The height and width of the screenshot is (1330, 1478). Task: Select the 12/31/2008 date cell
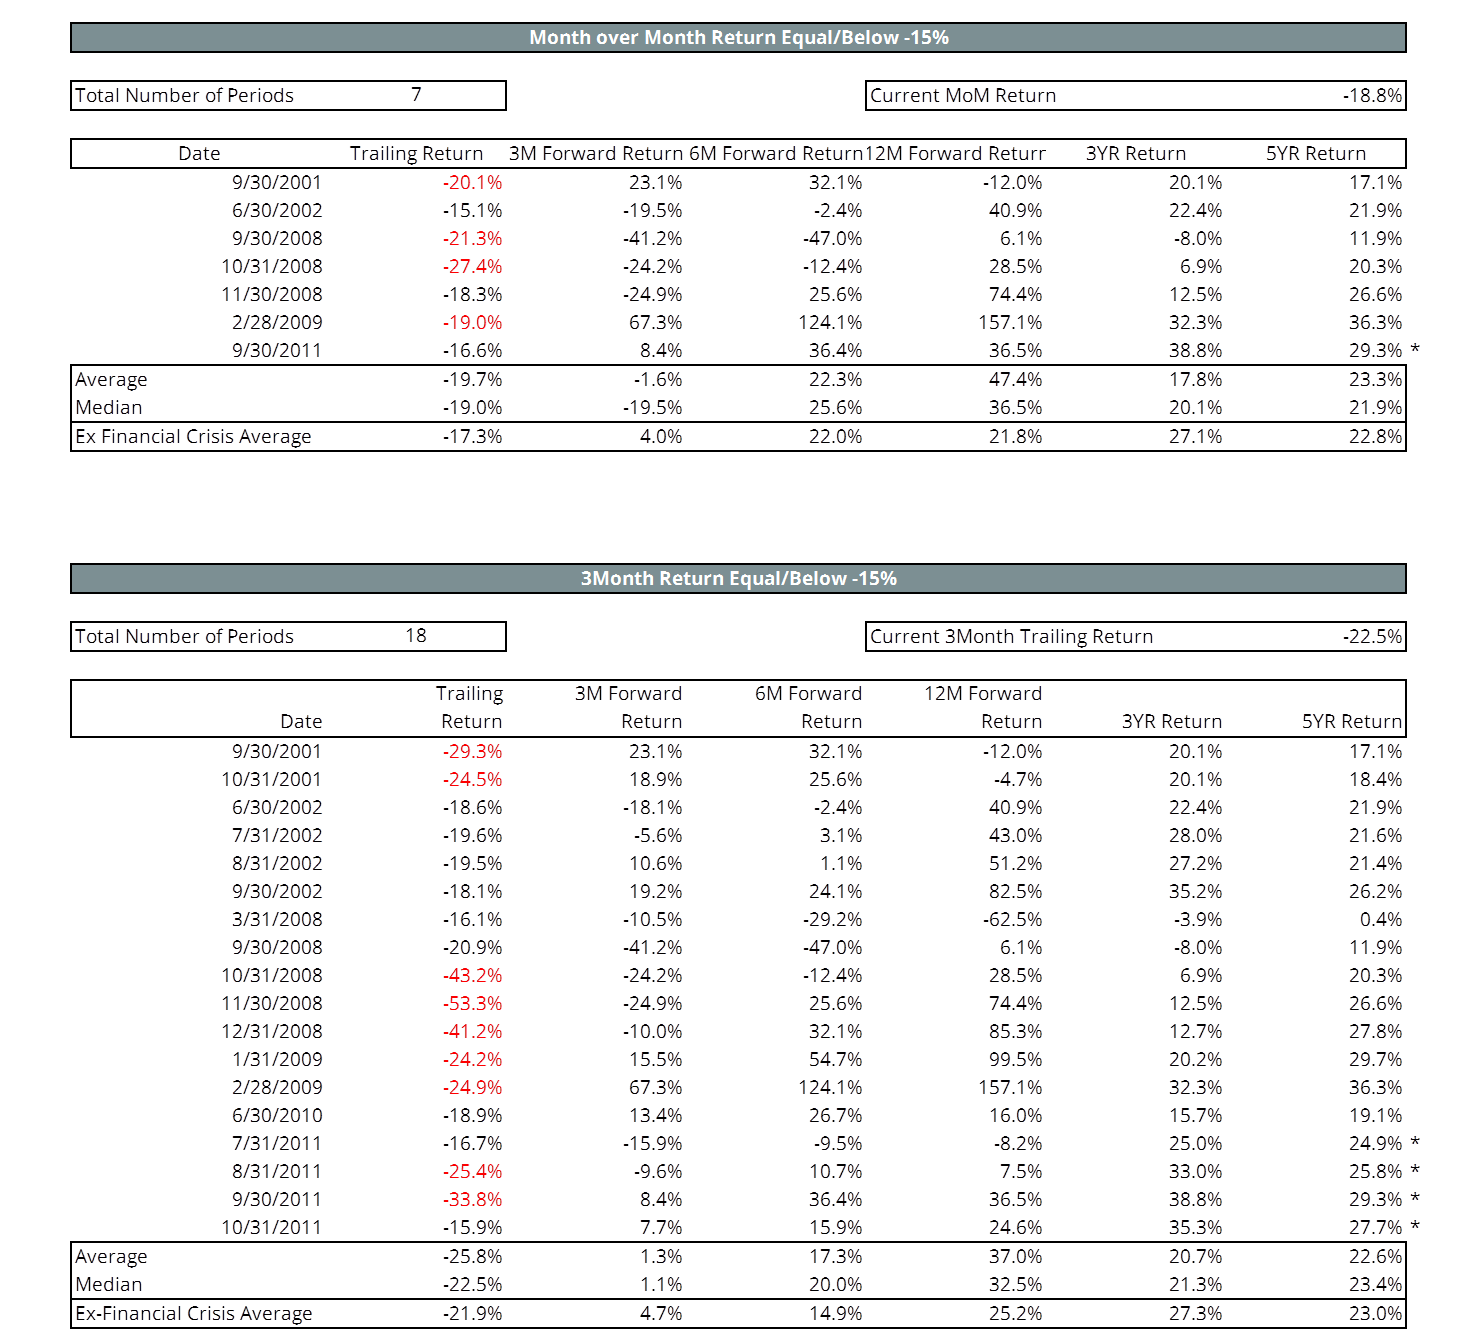(271, 1032)
